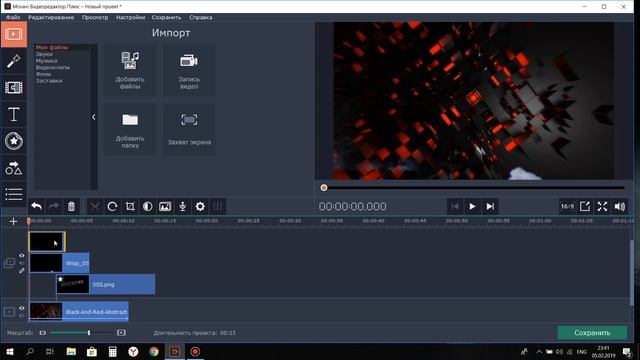
Task: Open the Color adjustments tool
Action: click(147, 207)
